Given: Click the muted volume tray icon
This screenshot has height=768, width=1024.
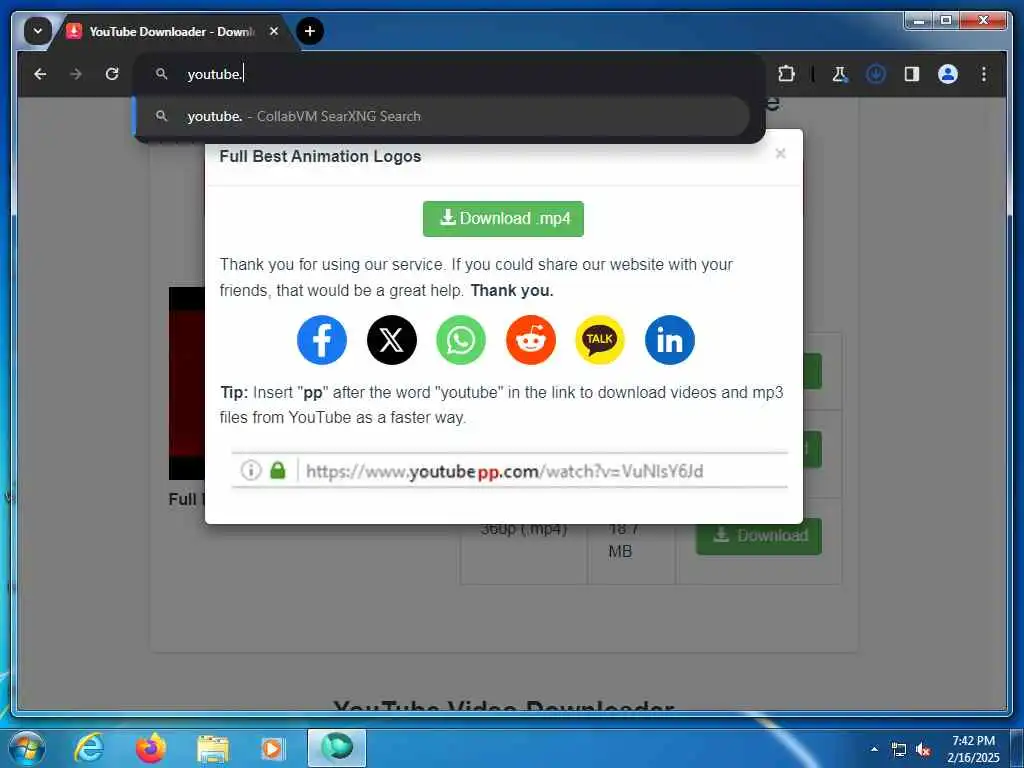Looking at the screenshot, I should 923,750.
